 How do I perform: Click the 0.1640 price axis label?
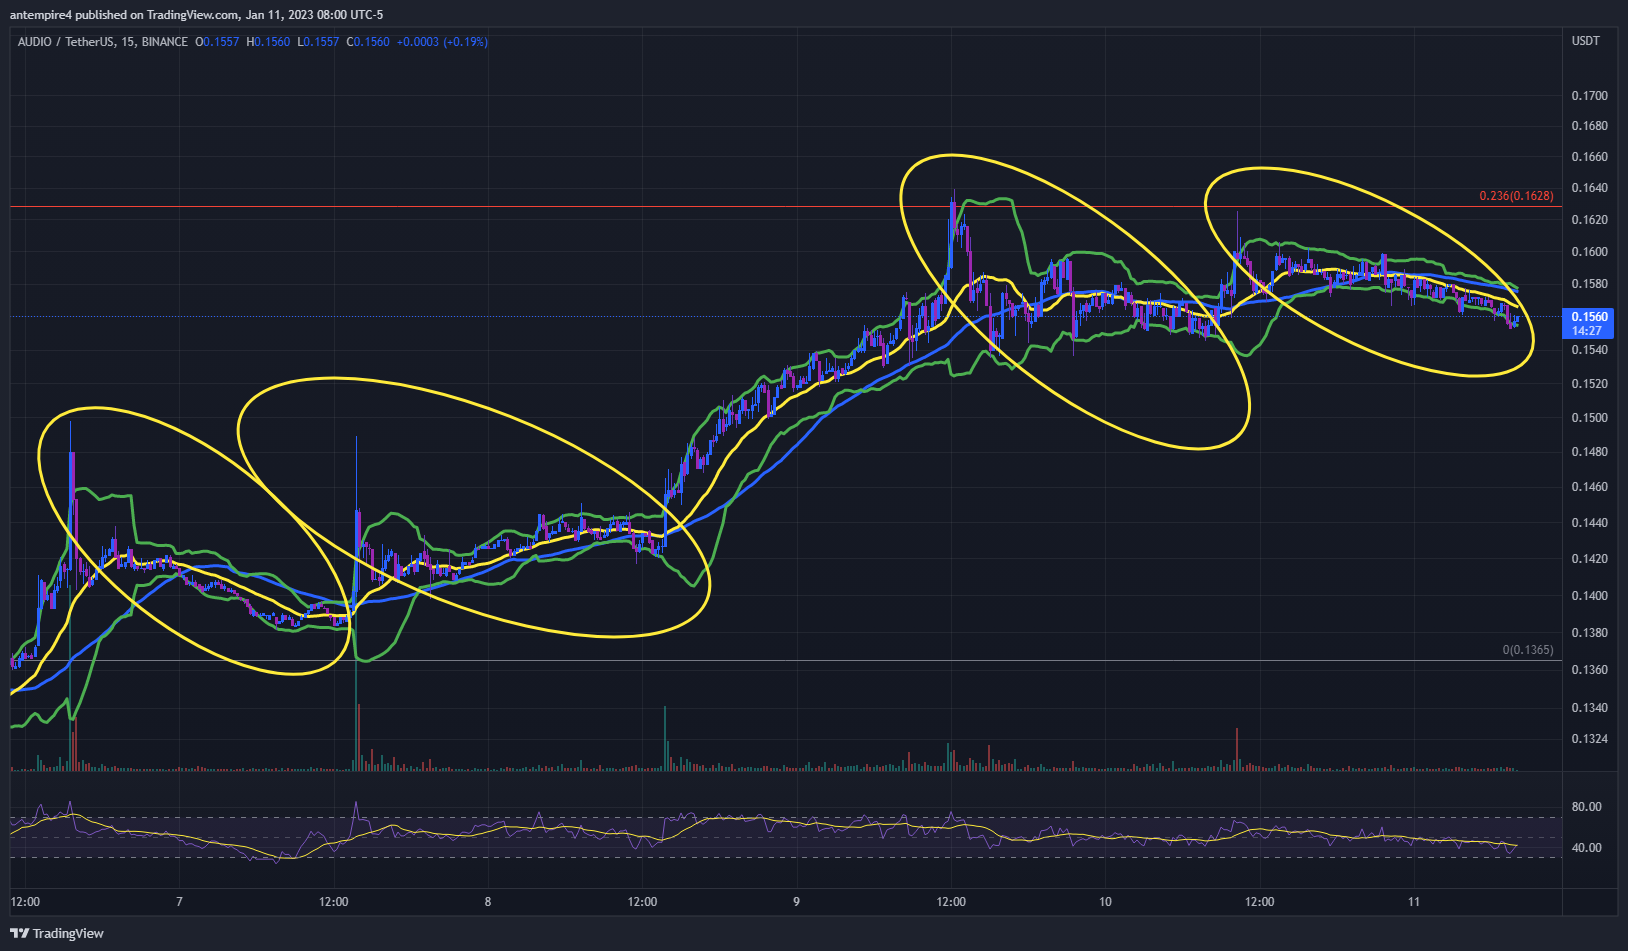click(x=1590, y=188)
